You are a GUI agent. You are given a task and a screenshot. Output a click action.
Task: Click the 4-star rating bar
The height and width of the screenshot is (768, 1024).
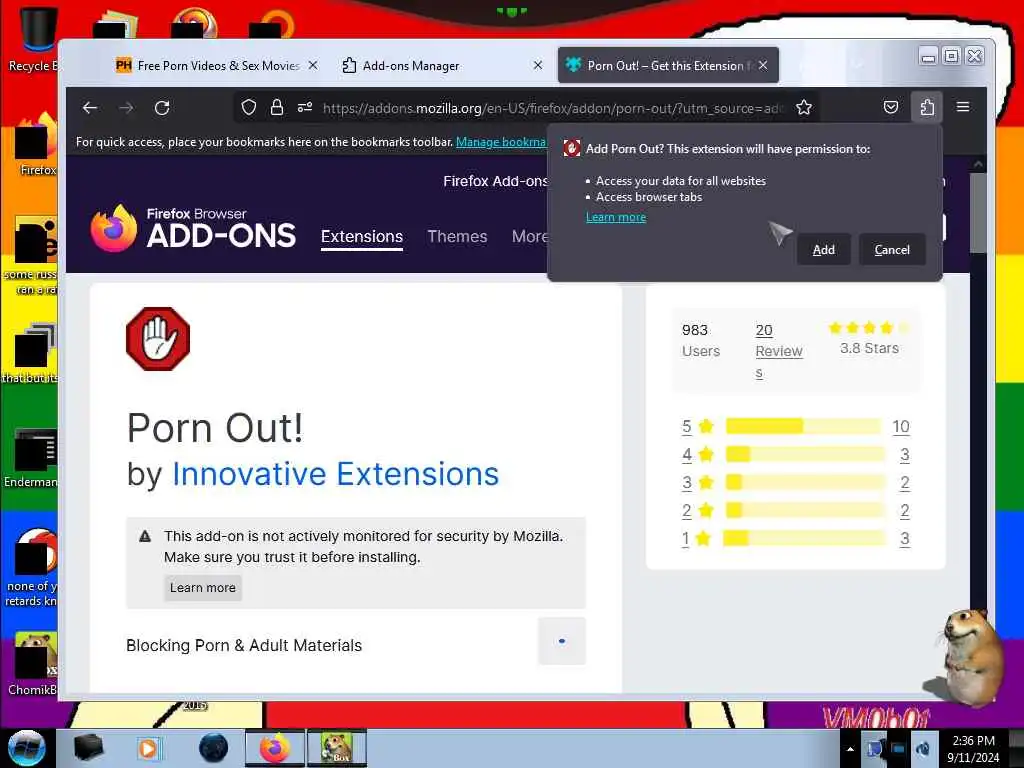pos(805,455)
